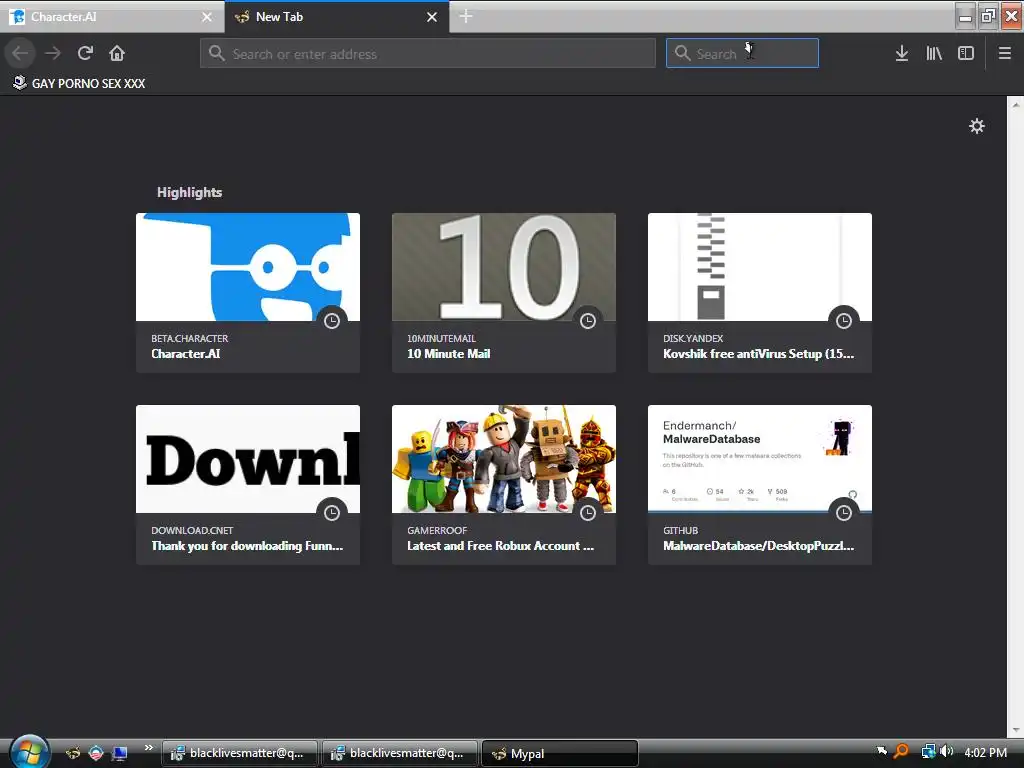Screen dimensions: 1024x768
Task: Click the Show Desktop quick launch icon
Action: pyautogui.click(x=120, y=754)
